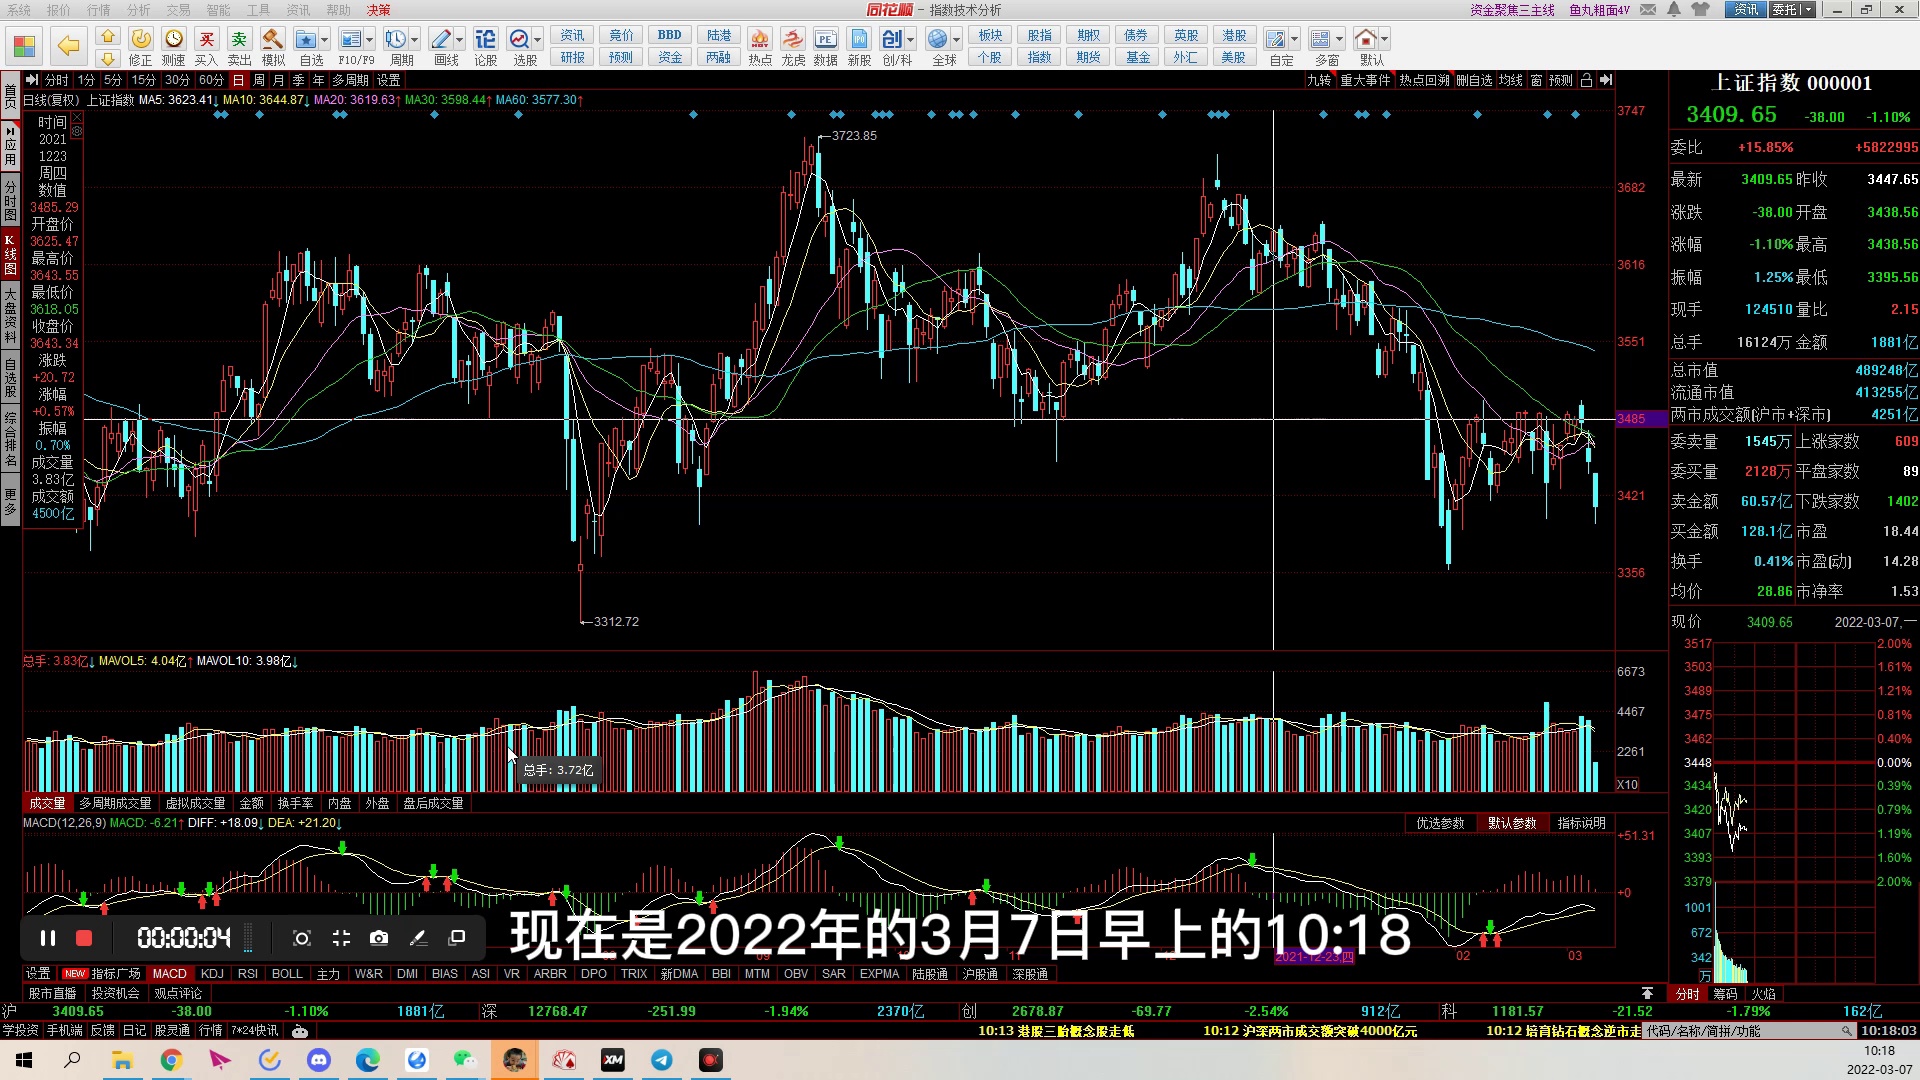Click the 龙虎 dragon icon

(792, 40)
